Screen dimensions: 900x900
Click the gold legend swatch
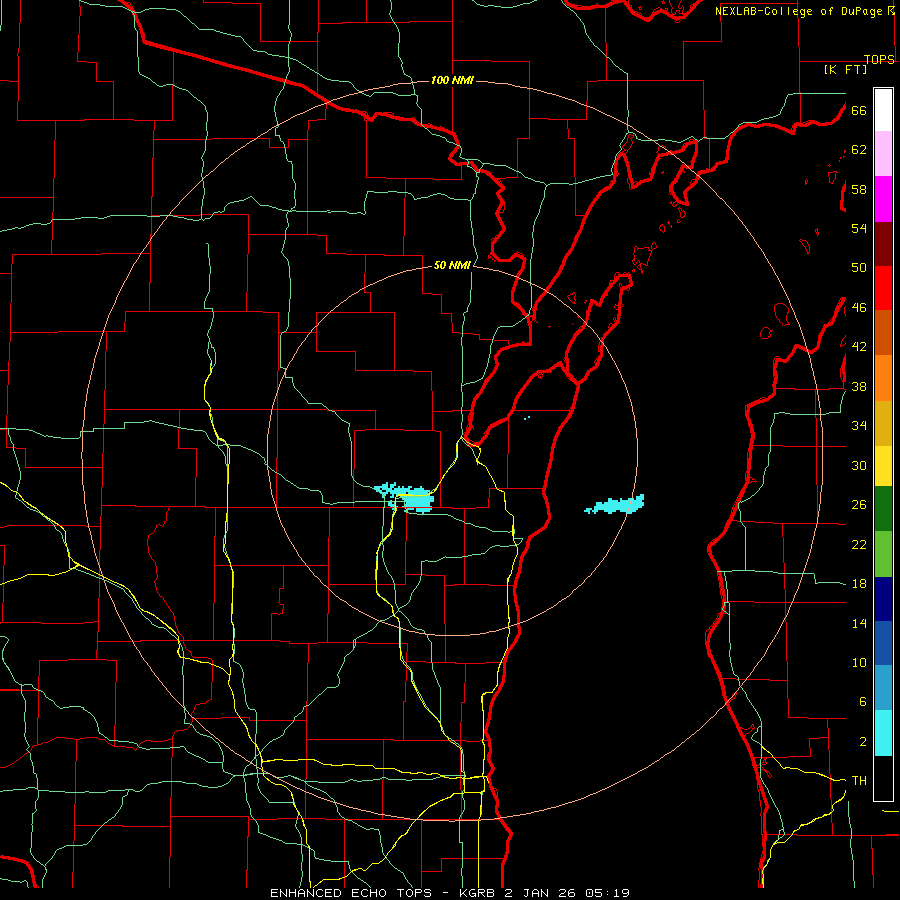point(883,424)
